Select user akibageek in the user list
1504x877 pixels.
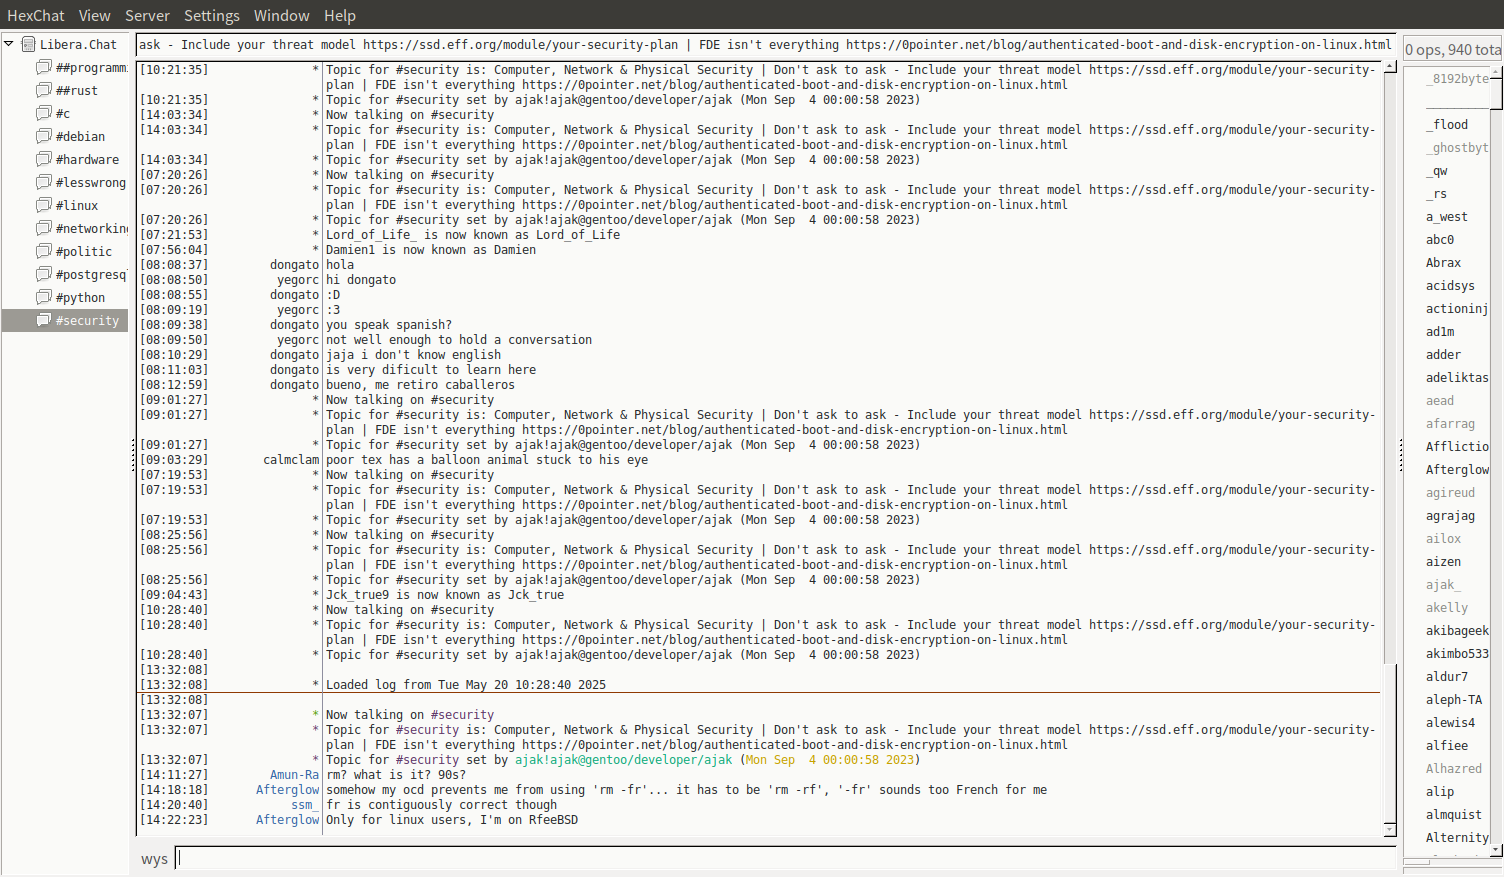1456,631
